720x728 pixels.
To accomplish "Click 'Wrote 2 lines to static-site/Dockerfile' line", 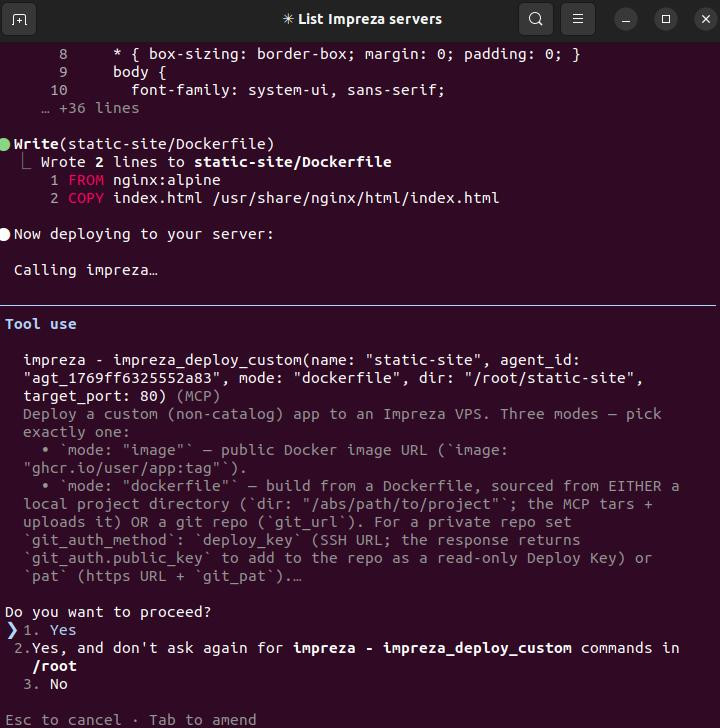I will point(216,162).
